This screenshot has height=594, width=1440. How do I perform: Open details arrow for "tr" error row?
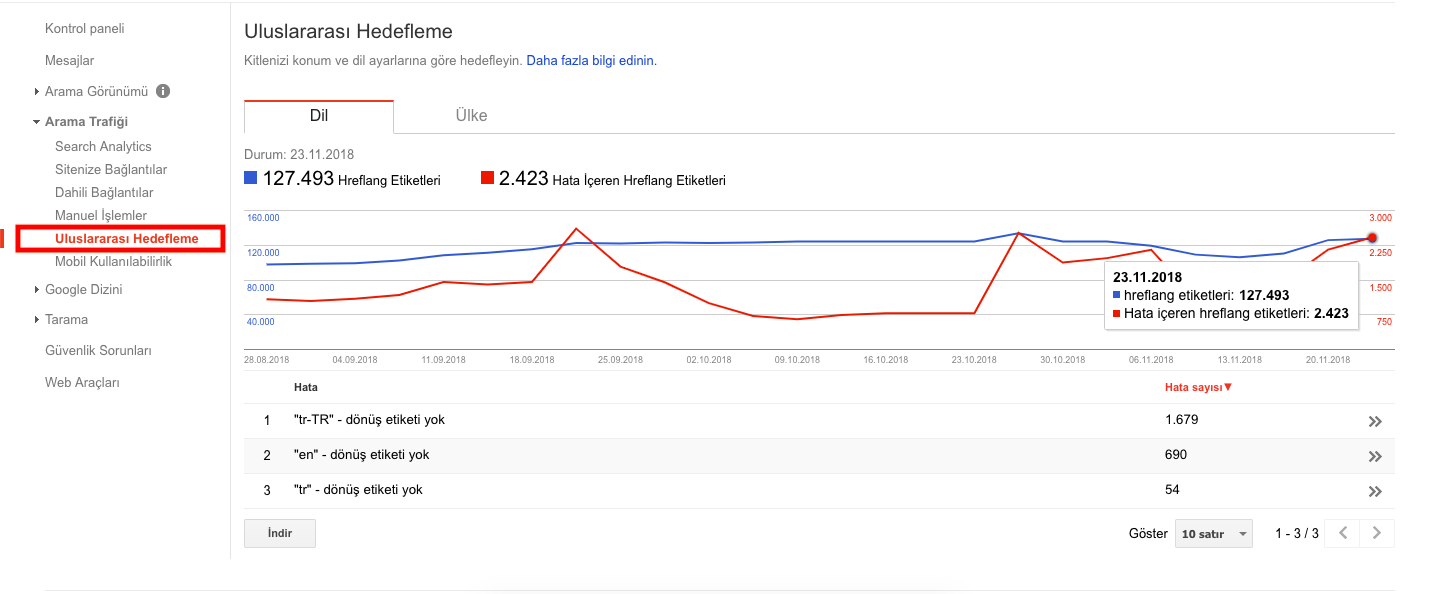[1375, 491]
